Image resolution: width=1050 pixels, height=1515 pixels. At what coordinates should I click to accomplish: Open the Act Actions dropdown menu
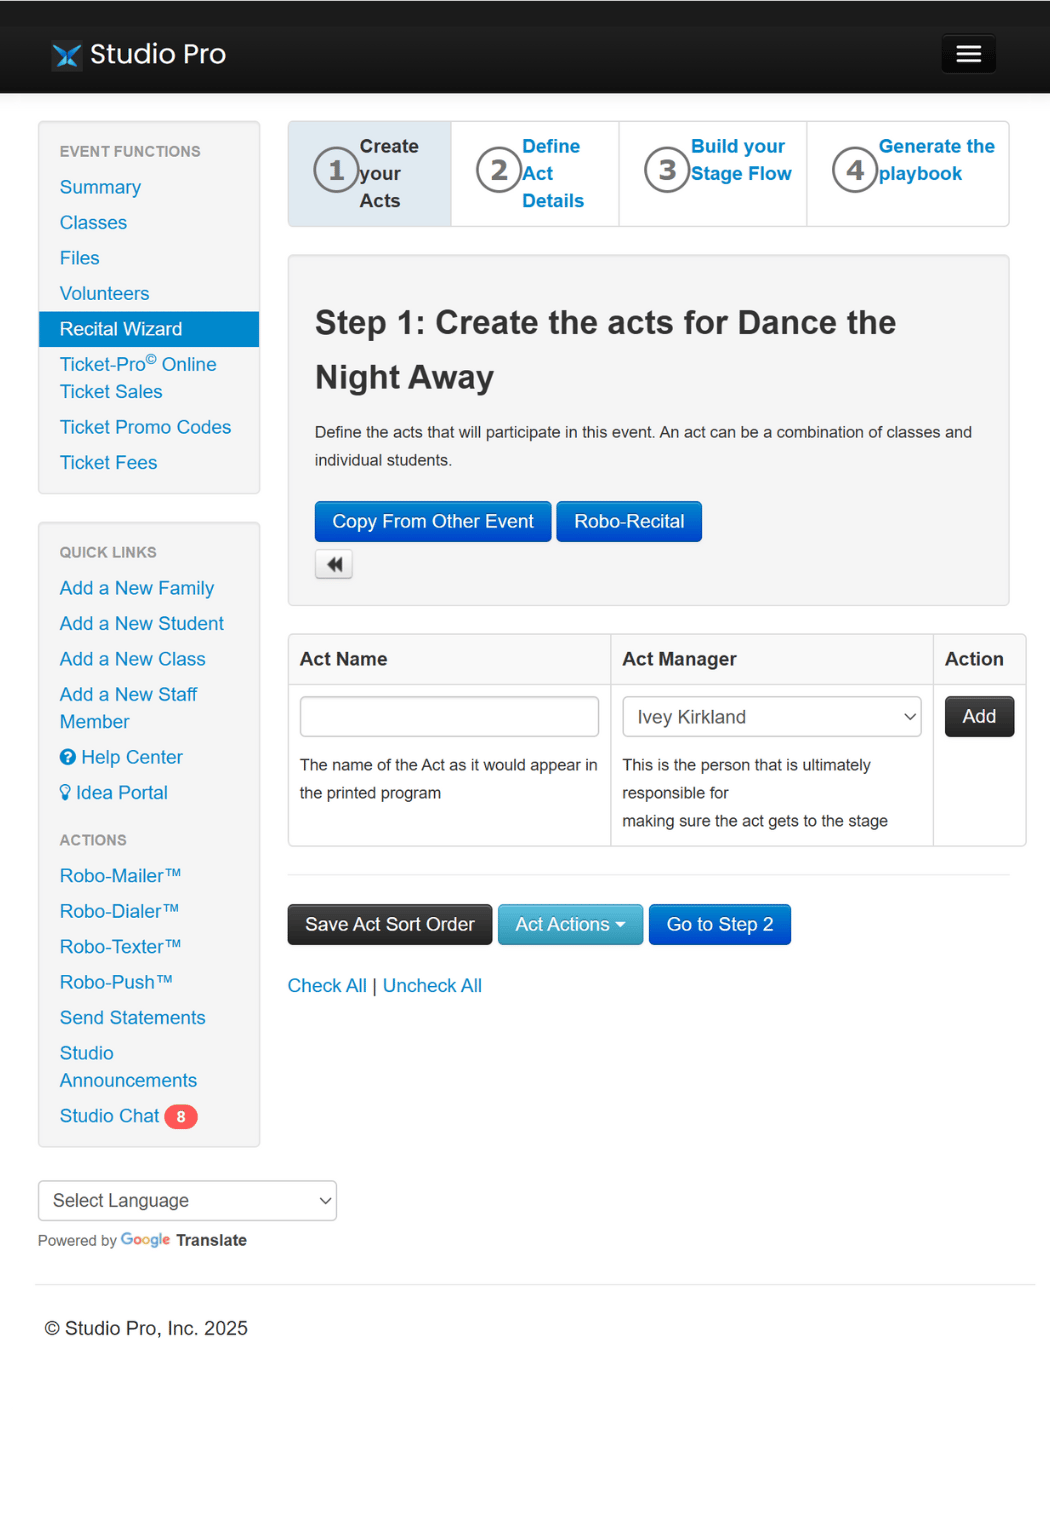570,925
